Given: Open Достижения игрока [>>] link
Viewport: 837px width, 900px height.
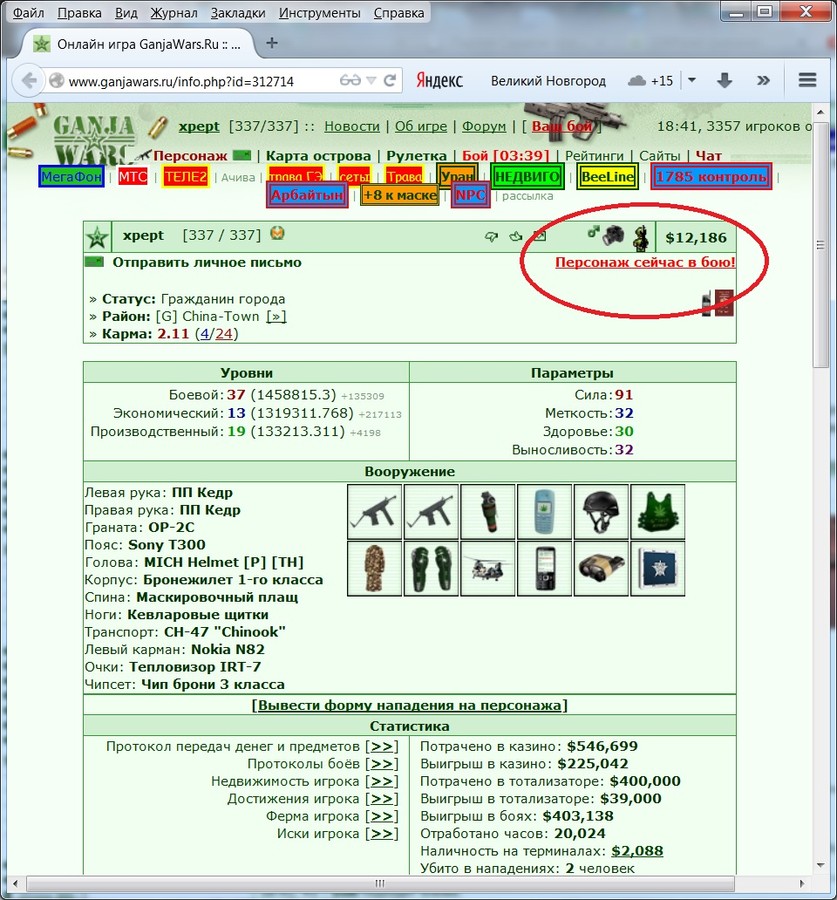Looking at the screenshot, I should click(382, 798).
